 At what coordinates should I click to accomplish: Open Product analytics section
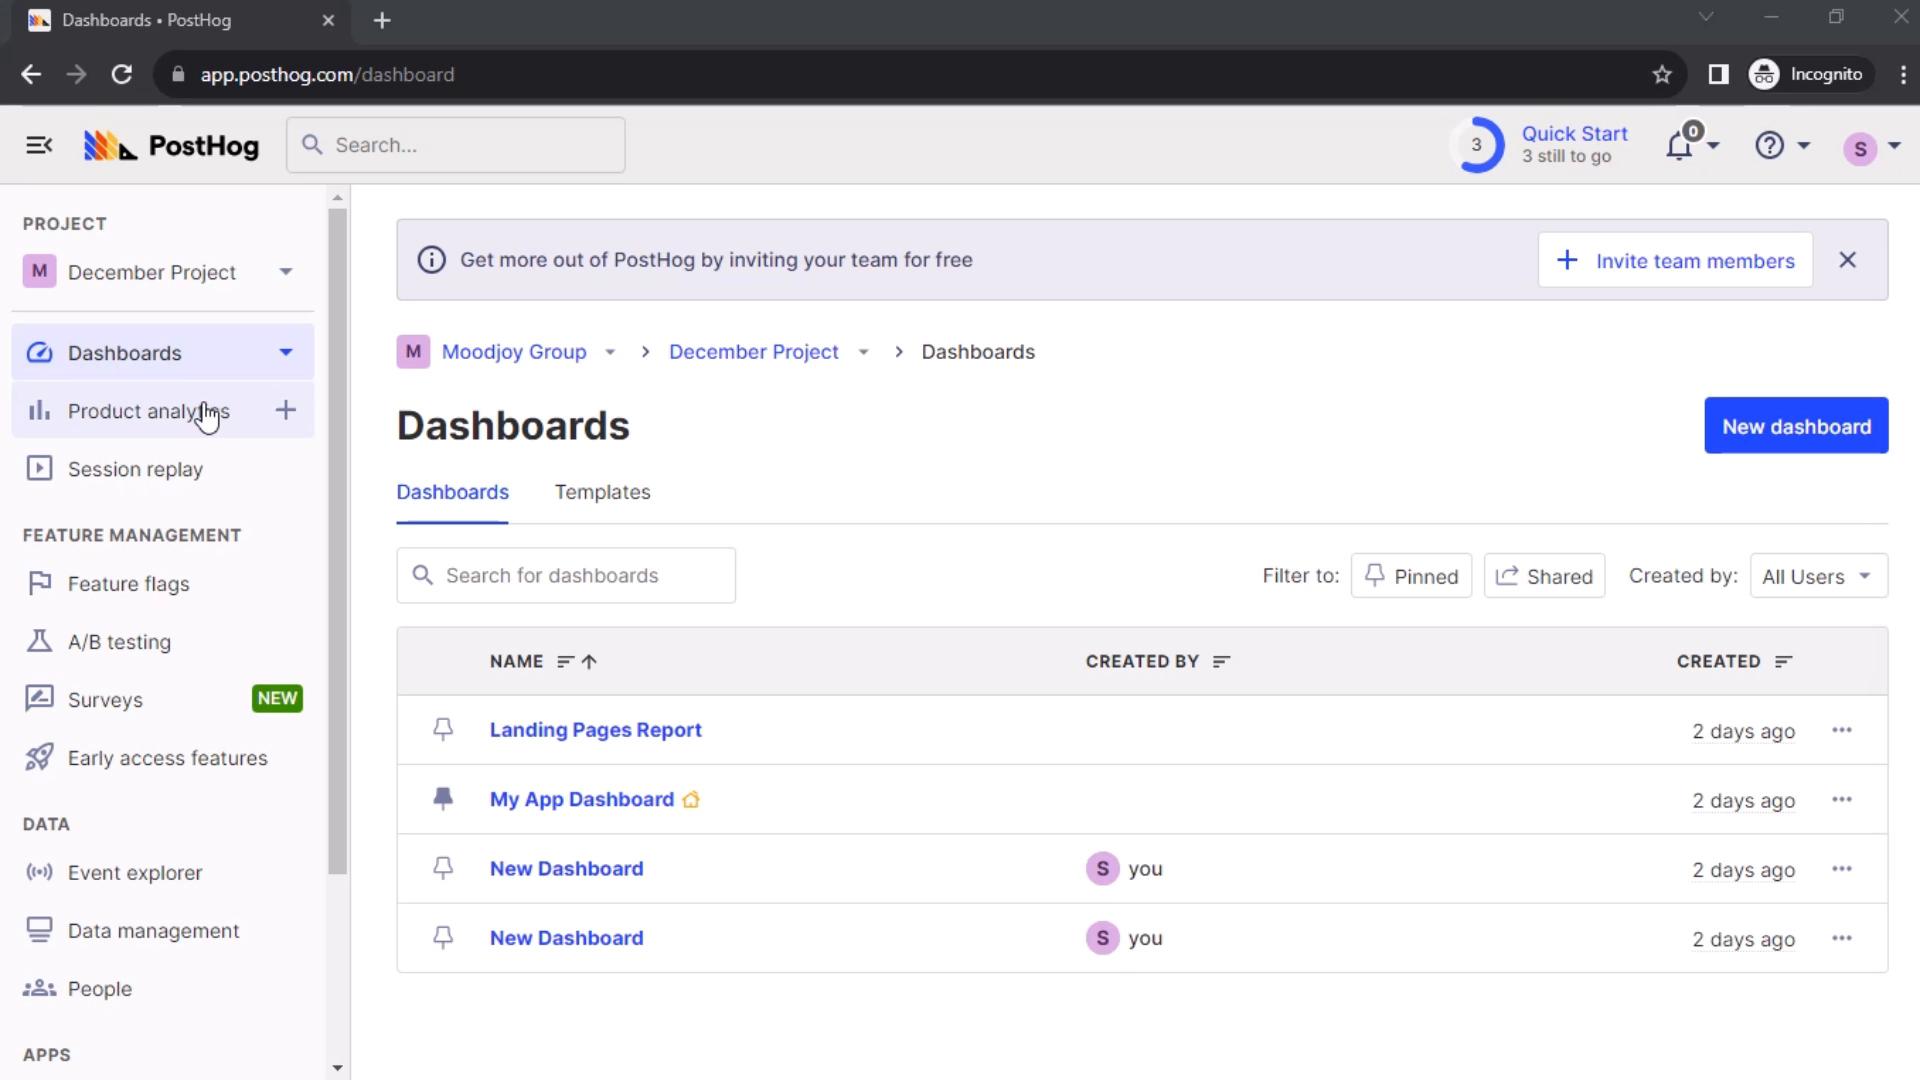(149, 410)
